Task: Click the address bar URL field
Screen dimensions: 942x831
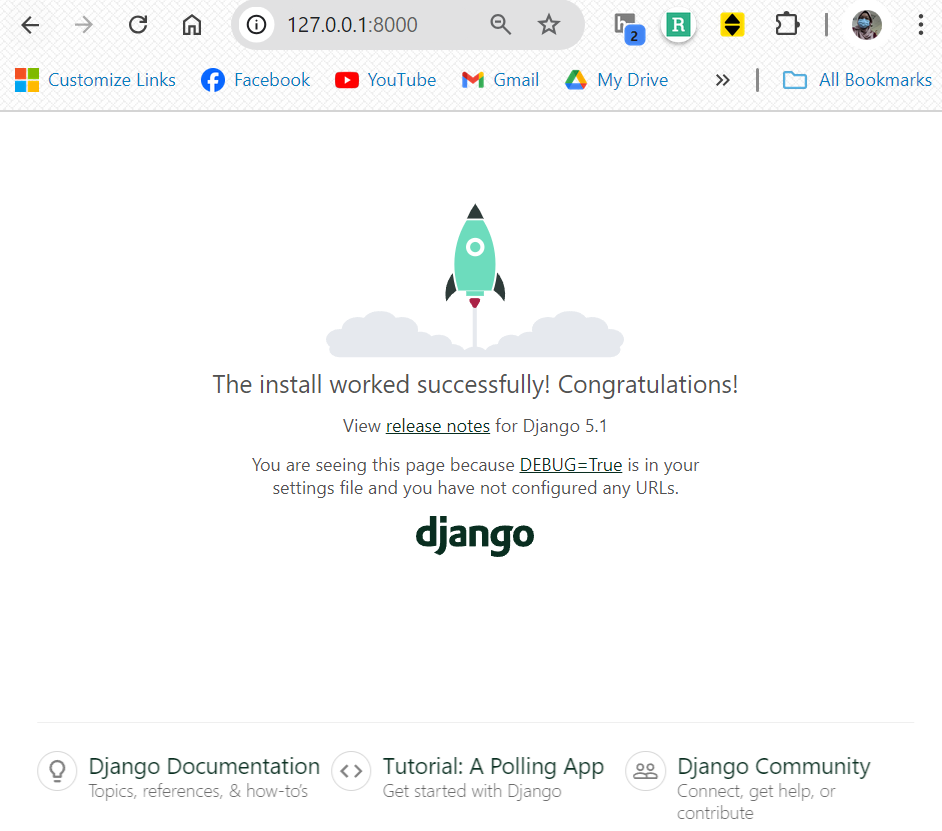Action: point(380,25)
